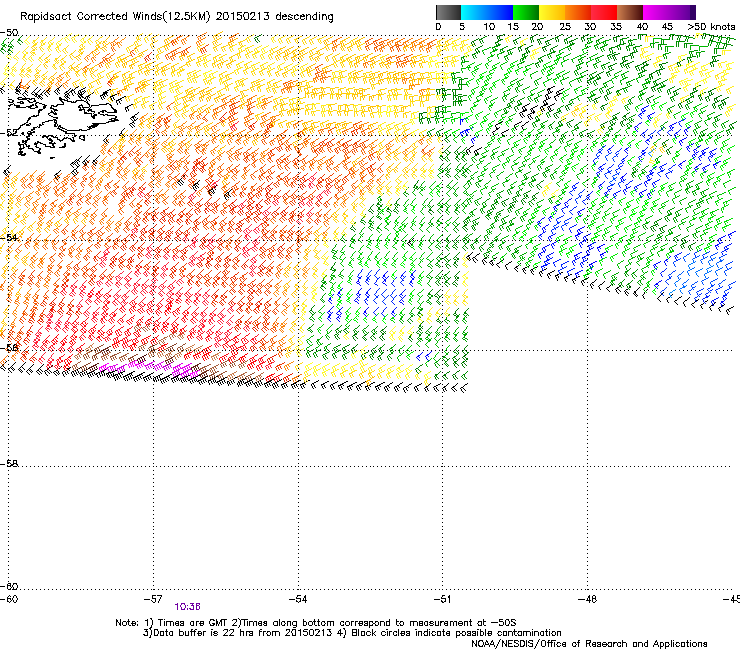Screen dimensions: 740x650
Task: Click the gray 0-5 knots color band
Action: [x=448, y=12]
